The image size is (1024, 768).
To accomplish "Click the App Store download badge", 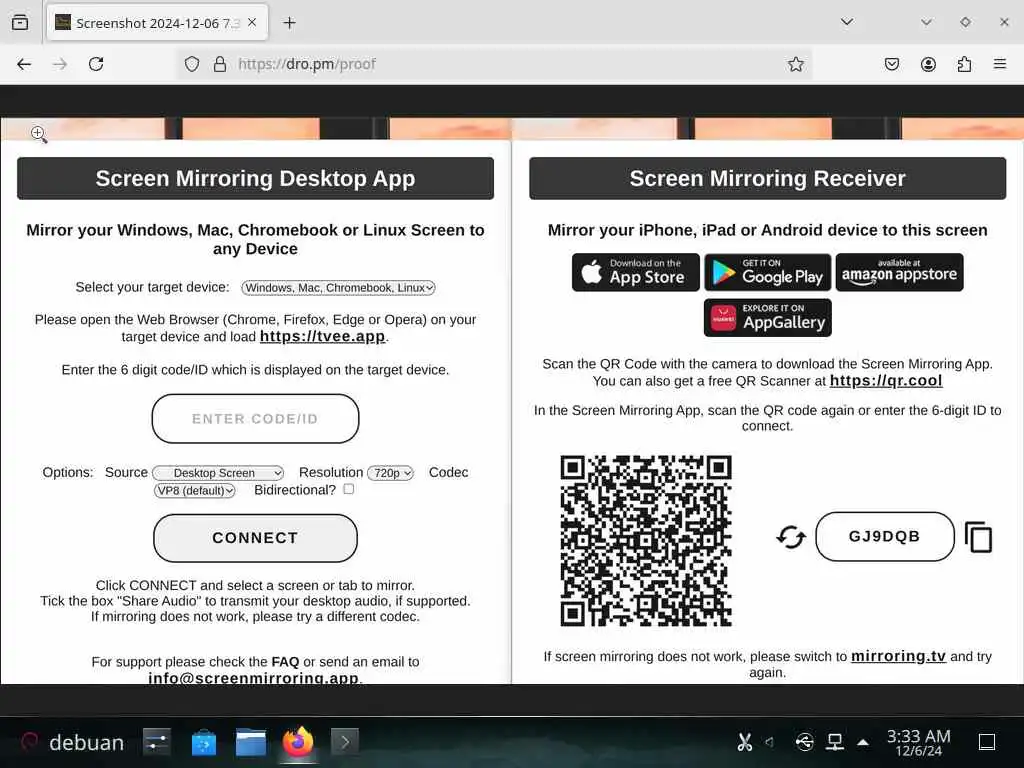I will (635, 272).
